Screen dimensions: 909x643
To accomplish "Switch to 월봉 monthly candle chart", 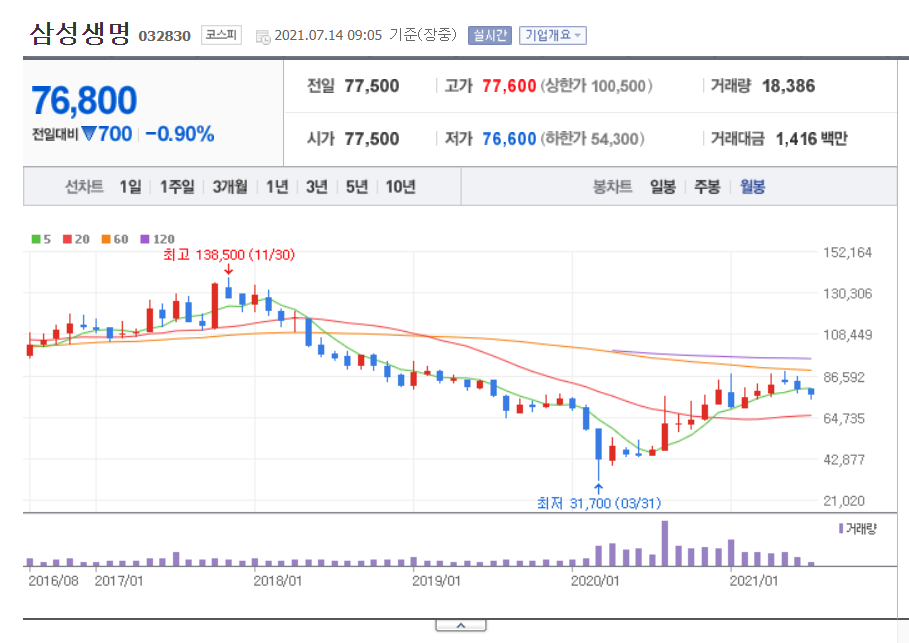I will [x=752, y=187].
